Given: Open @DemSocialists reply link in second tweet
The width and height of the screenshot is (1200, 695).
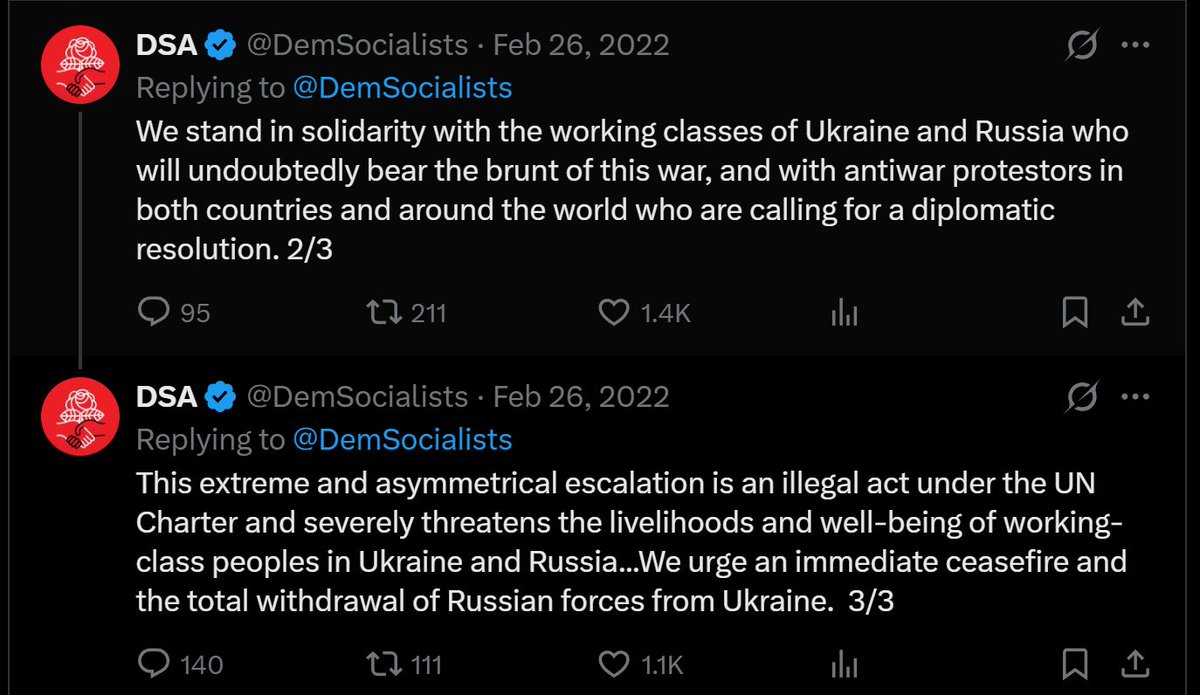Looking at the screenshot, I should click(402, 439).
